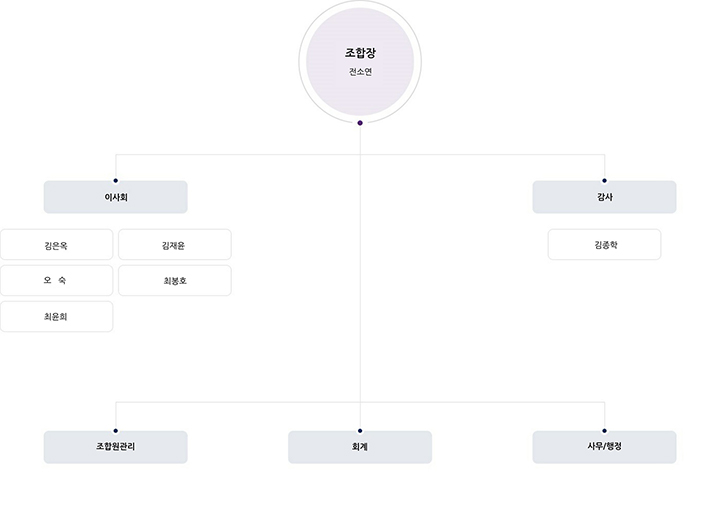Open the 회계 department box
Image resolution: width=720 pixels, height=505 pixels.
click(x=360, y=447)
